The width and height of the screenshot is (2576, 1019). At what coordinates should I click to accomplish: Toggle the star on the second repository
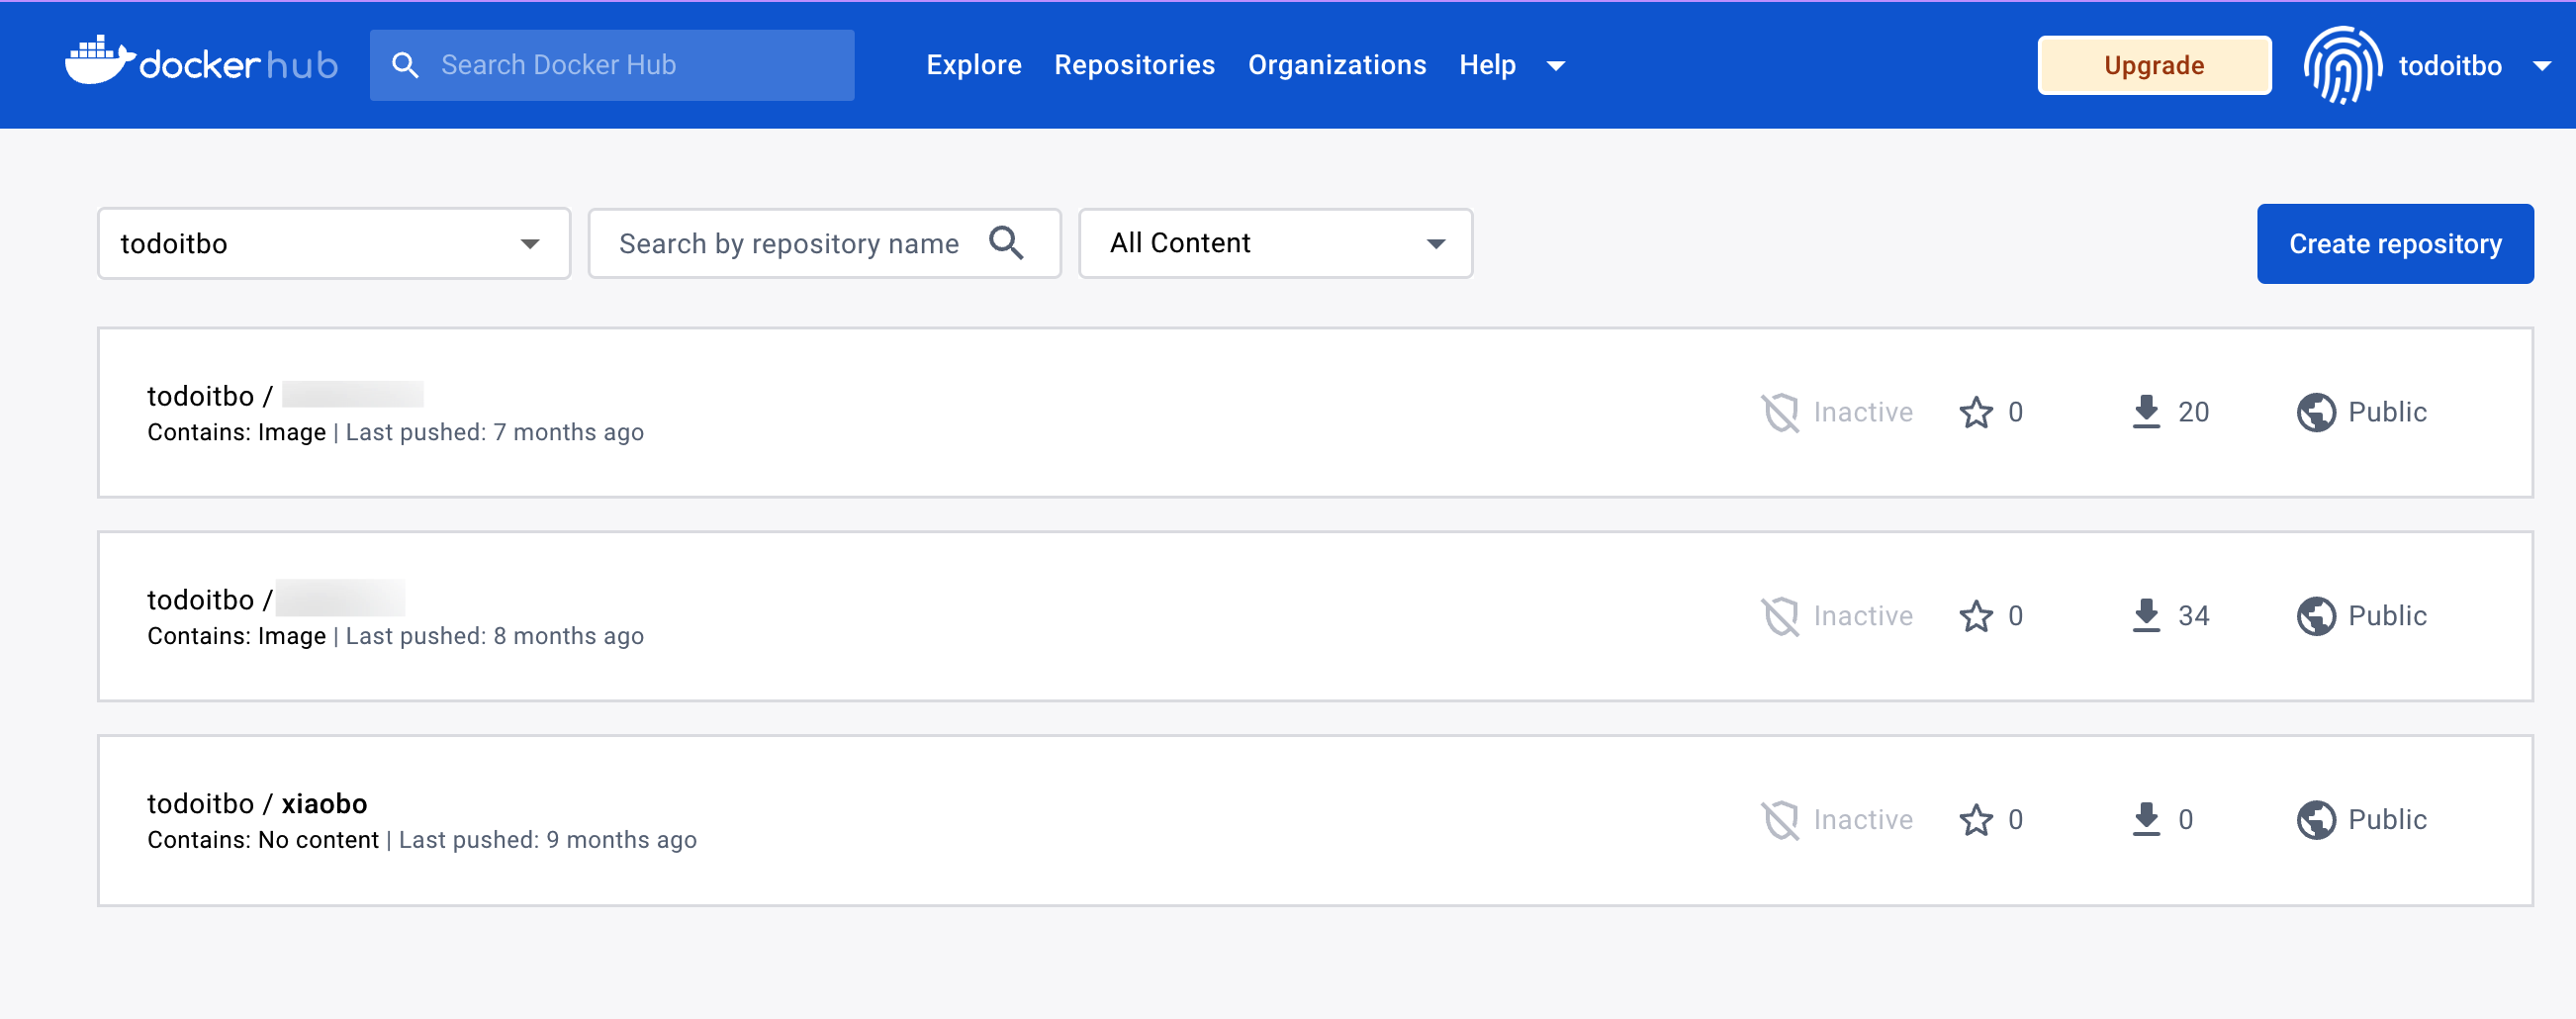pyautogui.click(x=1975, y=615)
